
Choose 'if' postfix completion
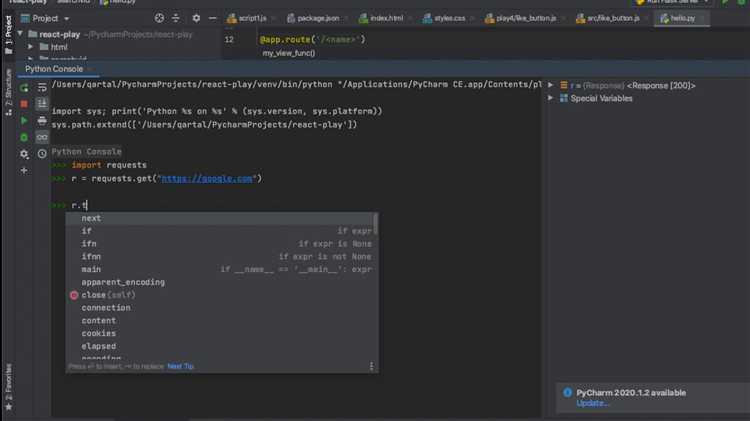(x=221, y=231)
